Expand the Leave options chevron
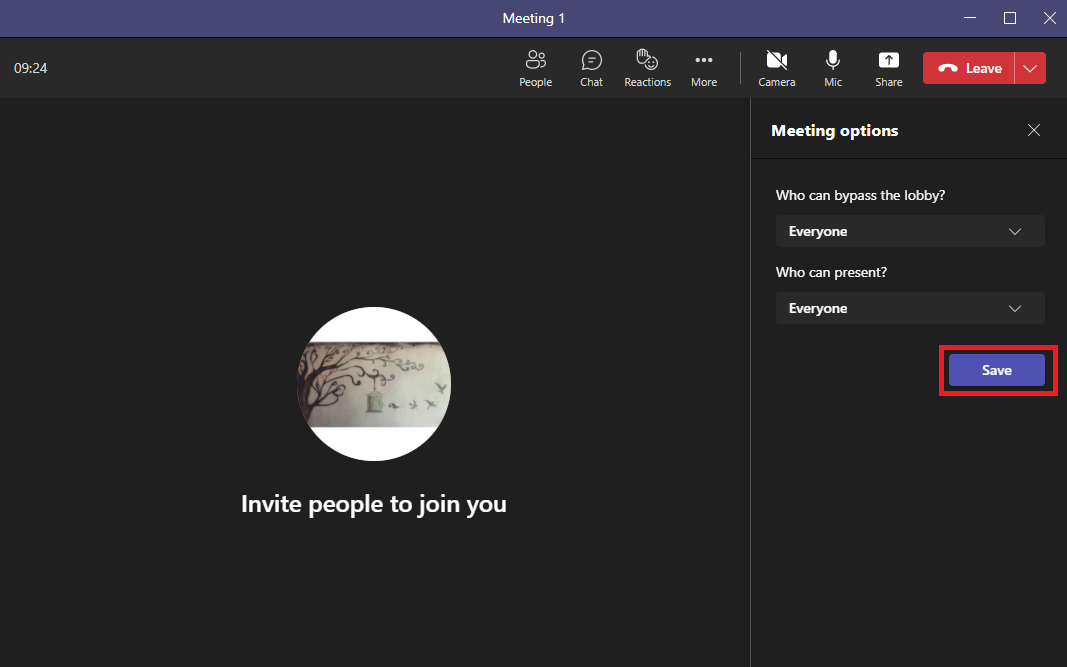The width and height of the screenshot is (1067, 667). pyautogui.click(x=1030, y=68)
